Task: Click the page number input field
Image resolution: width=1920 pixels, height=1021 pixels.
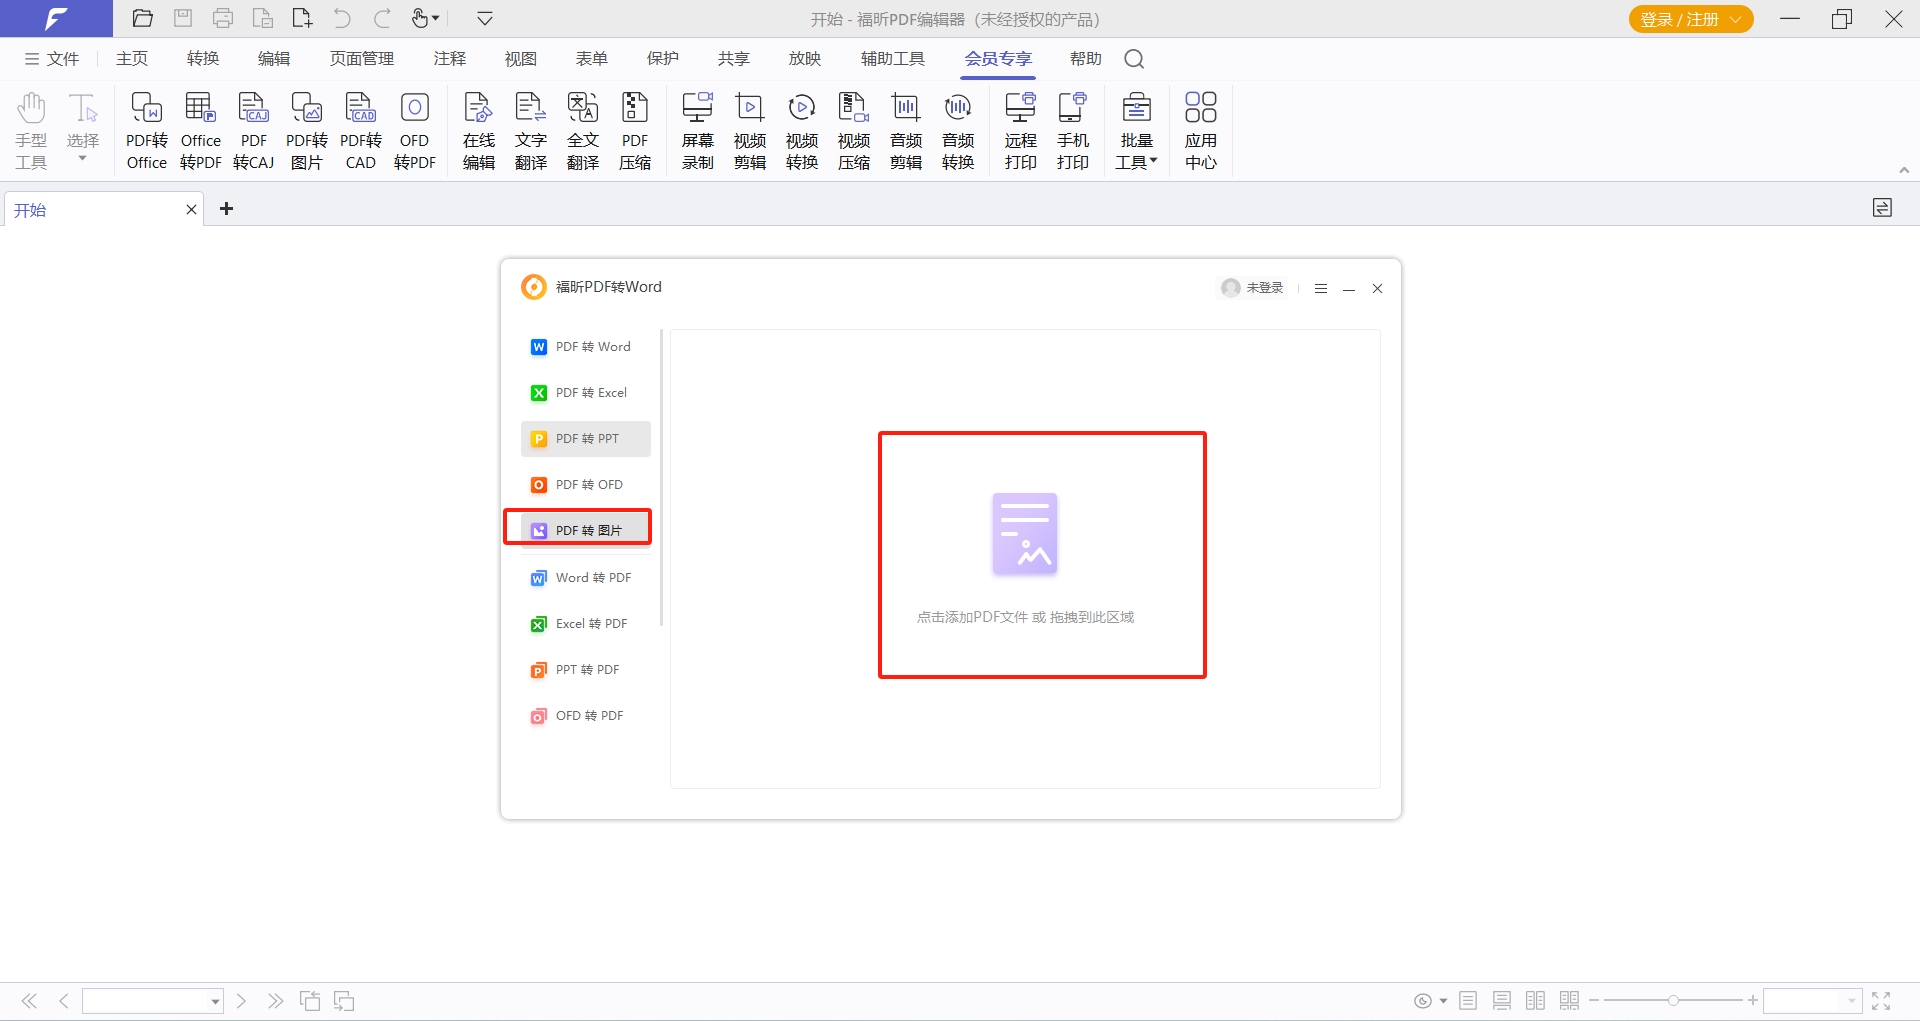Action: pyautogui.click(x=145, y=1001)
